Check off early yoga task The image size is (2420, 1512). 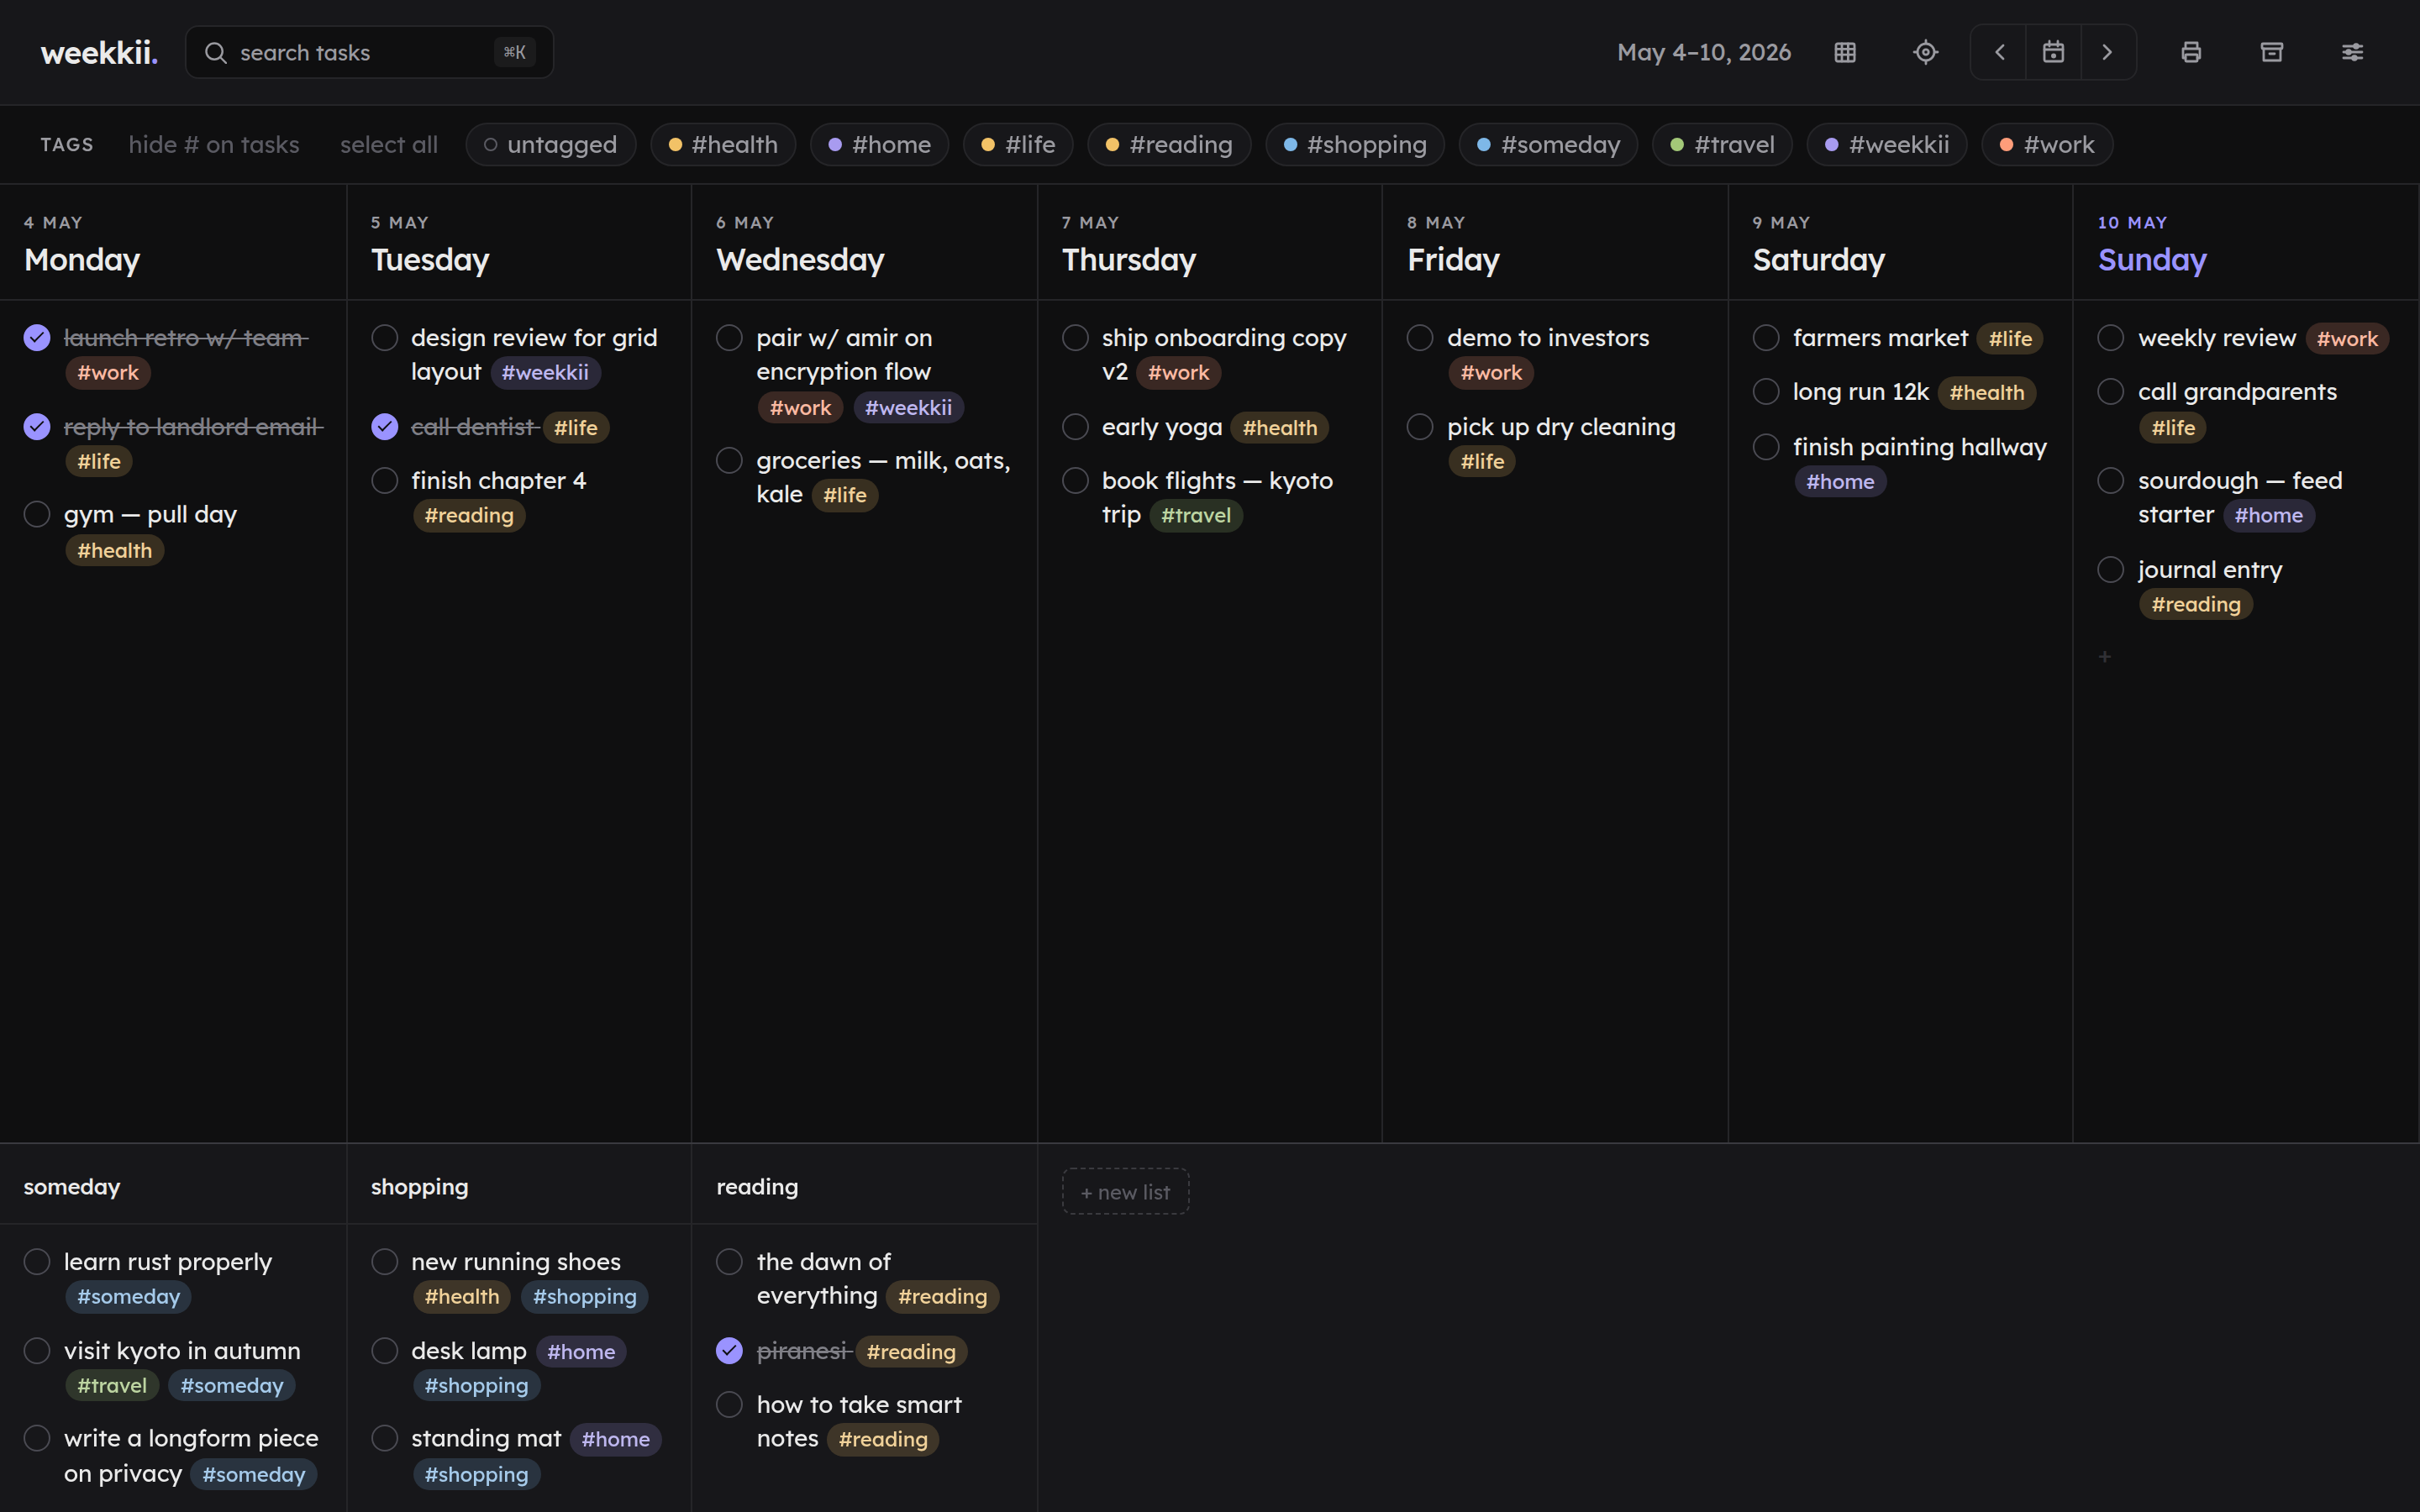coord(1075,427)
